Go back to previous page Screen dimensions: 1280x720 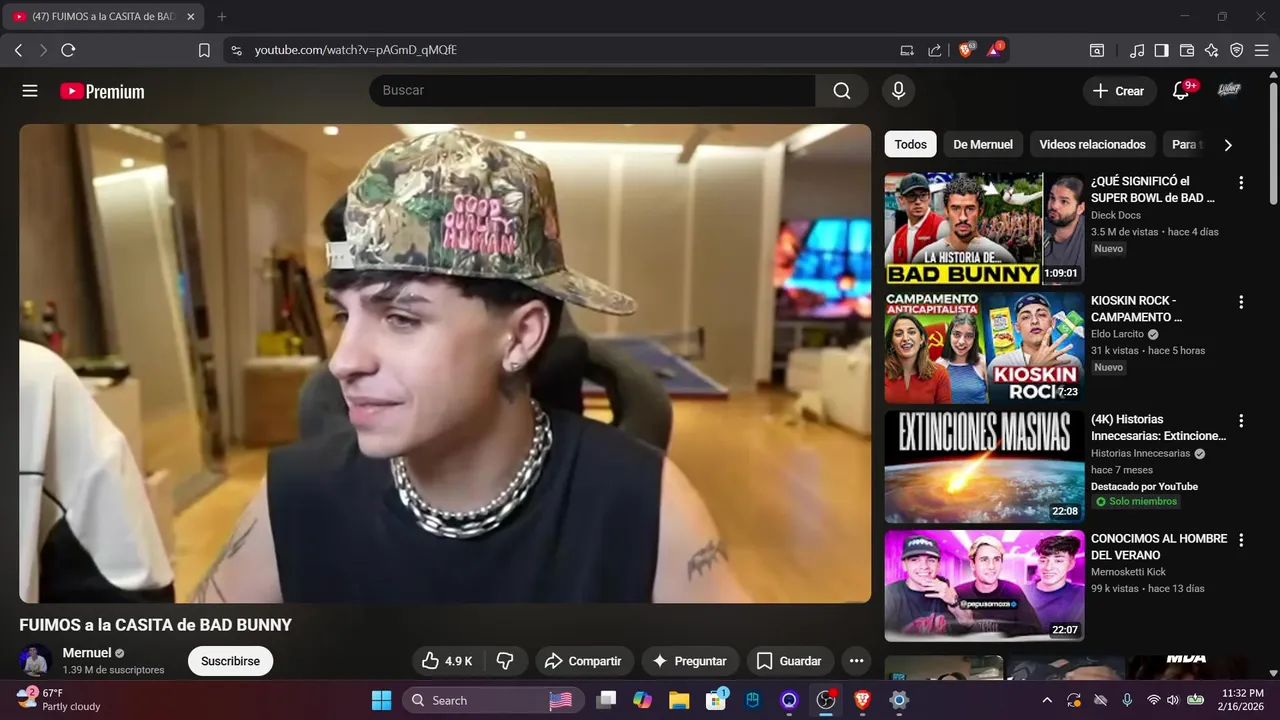[18, 50]
